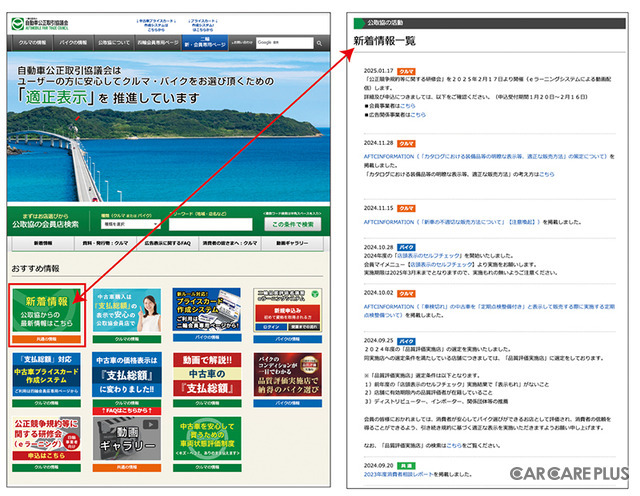Open the AFTCINFORMATION link dated 2024.11.28

pos(486,156)
